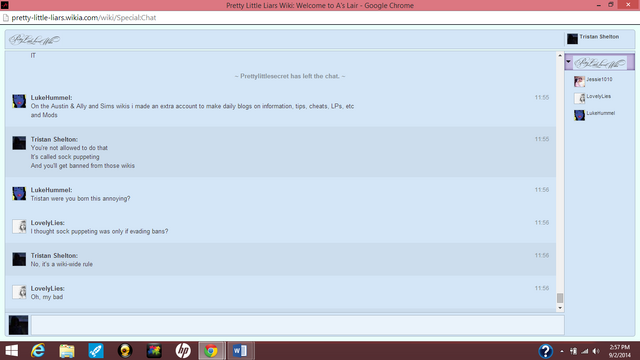The height and width of the screenshot is (360, 640).
Task: Open the volume speaker icon in tray
Action: (x=596, y=351)
